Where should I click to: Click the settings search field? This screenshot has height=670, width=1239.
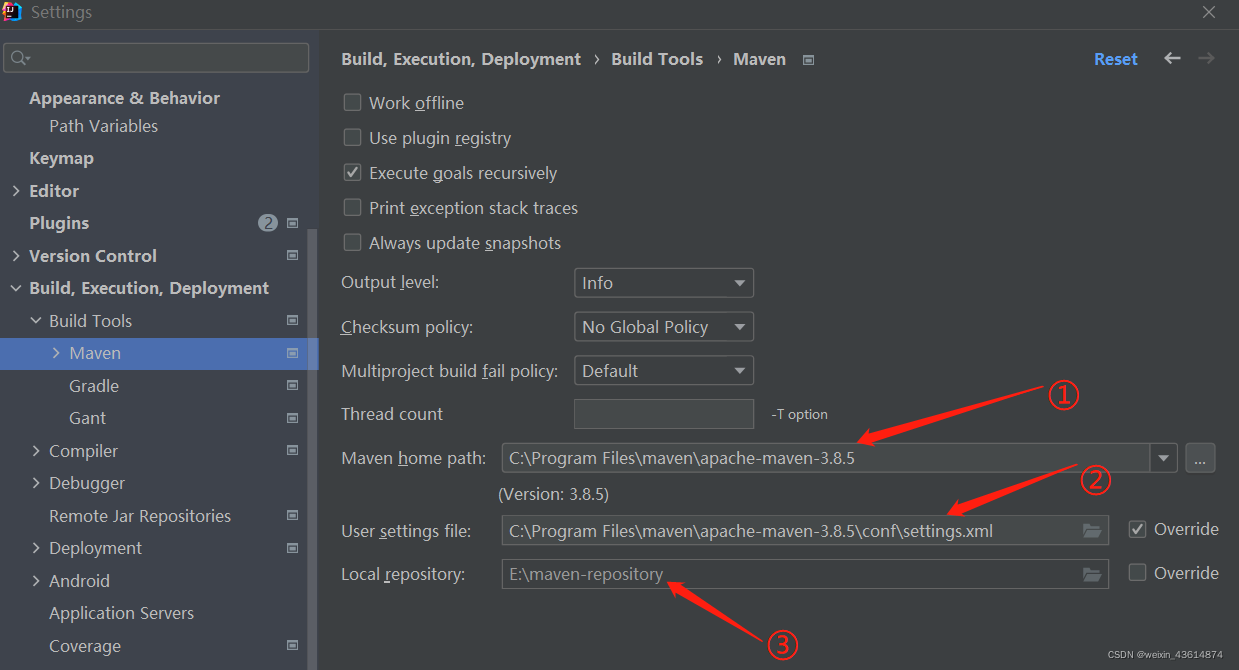[x=156, y=59]
